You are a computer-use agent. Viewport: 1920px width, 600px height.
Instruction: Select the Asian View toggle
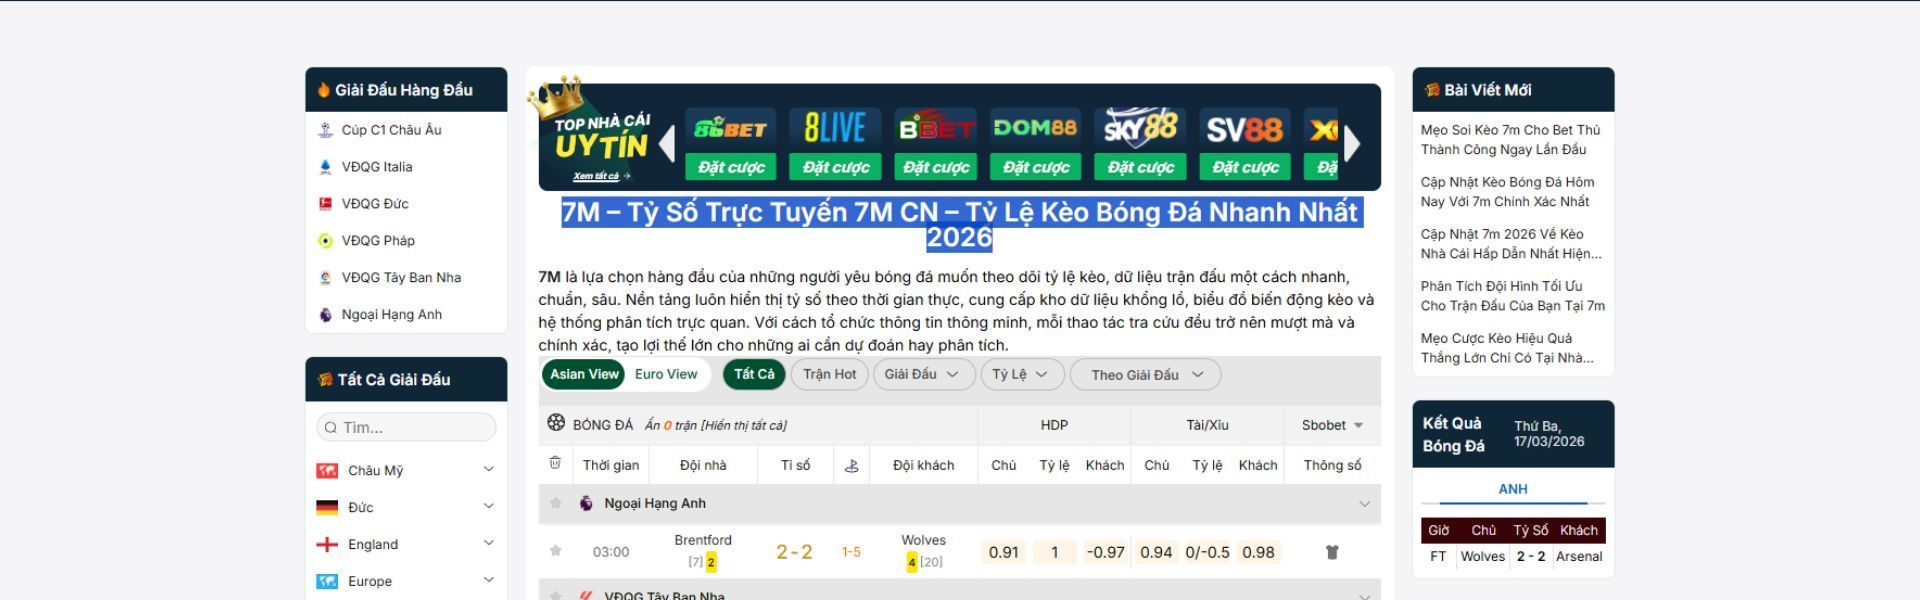click(584, 374)
